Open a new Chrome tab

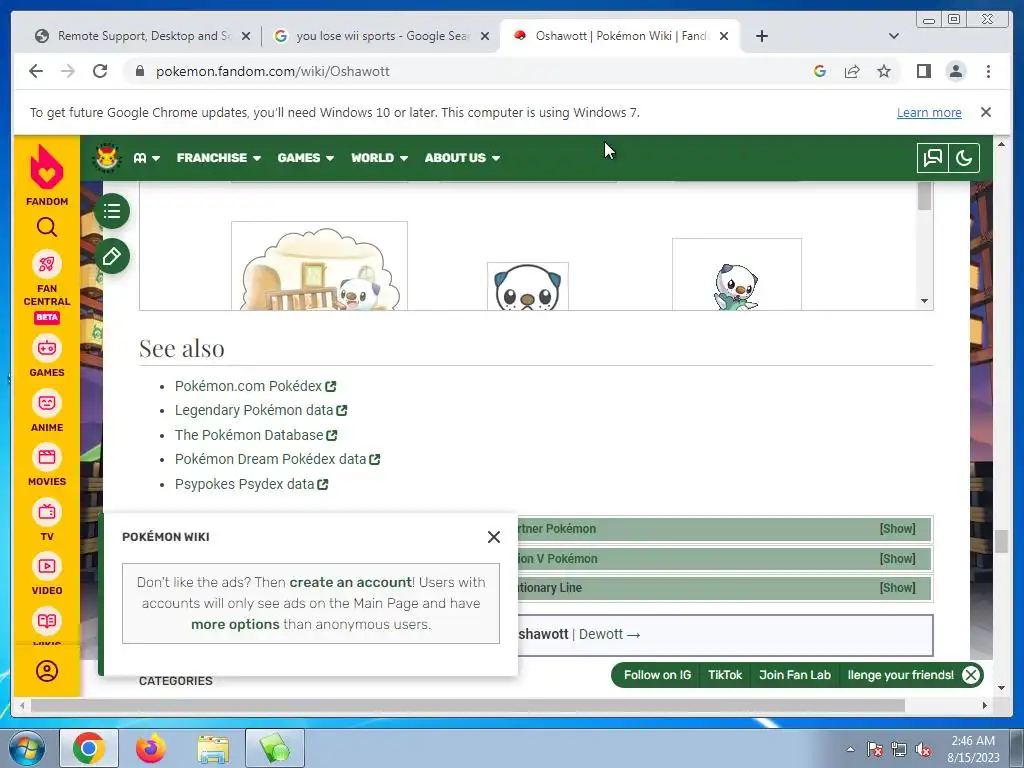click(x=761, y=36)
